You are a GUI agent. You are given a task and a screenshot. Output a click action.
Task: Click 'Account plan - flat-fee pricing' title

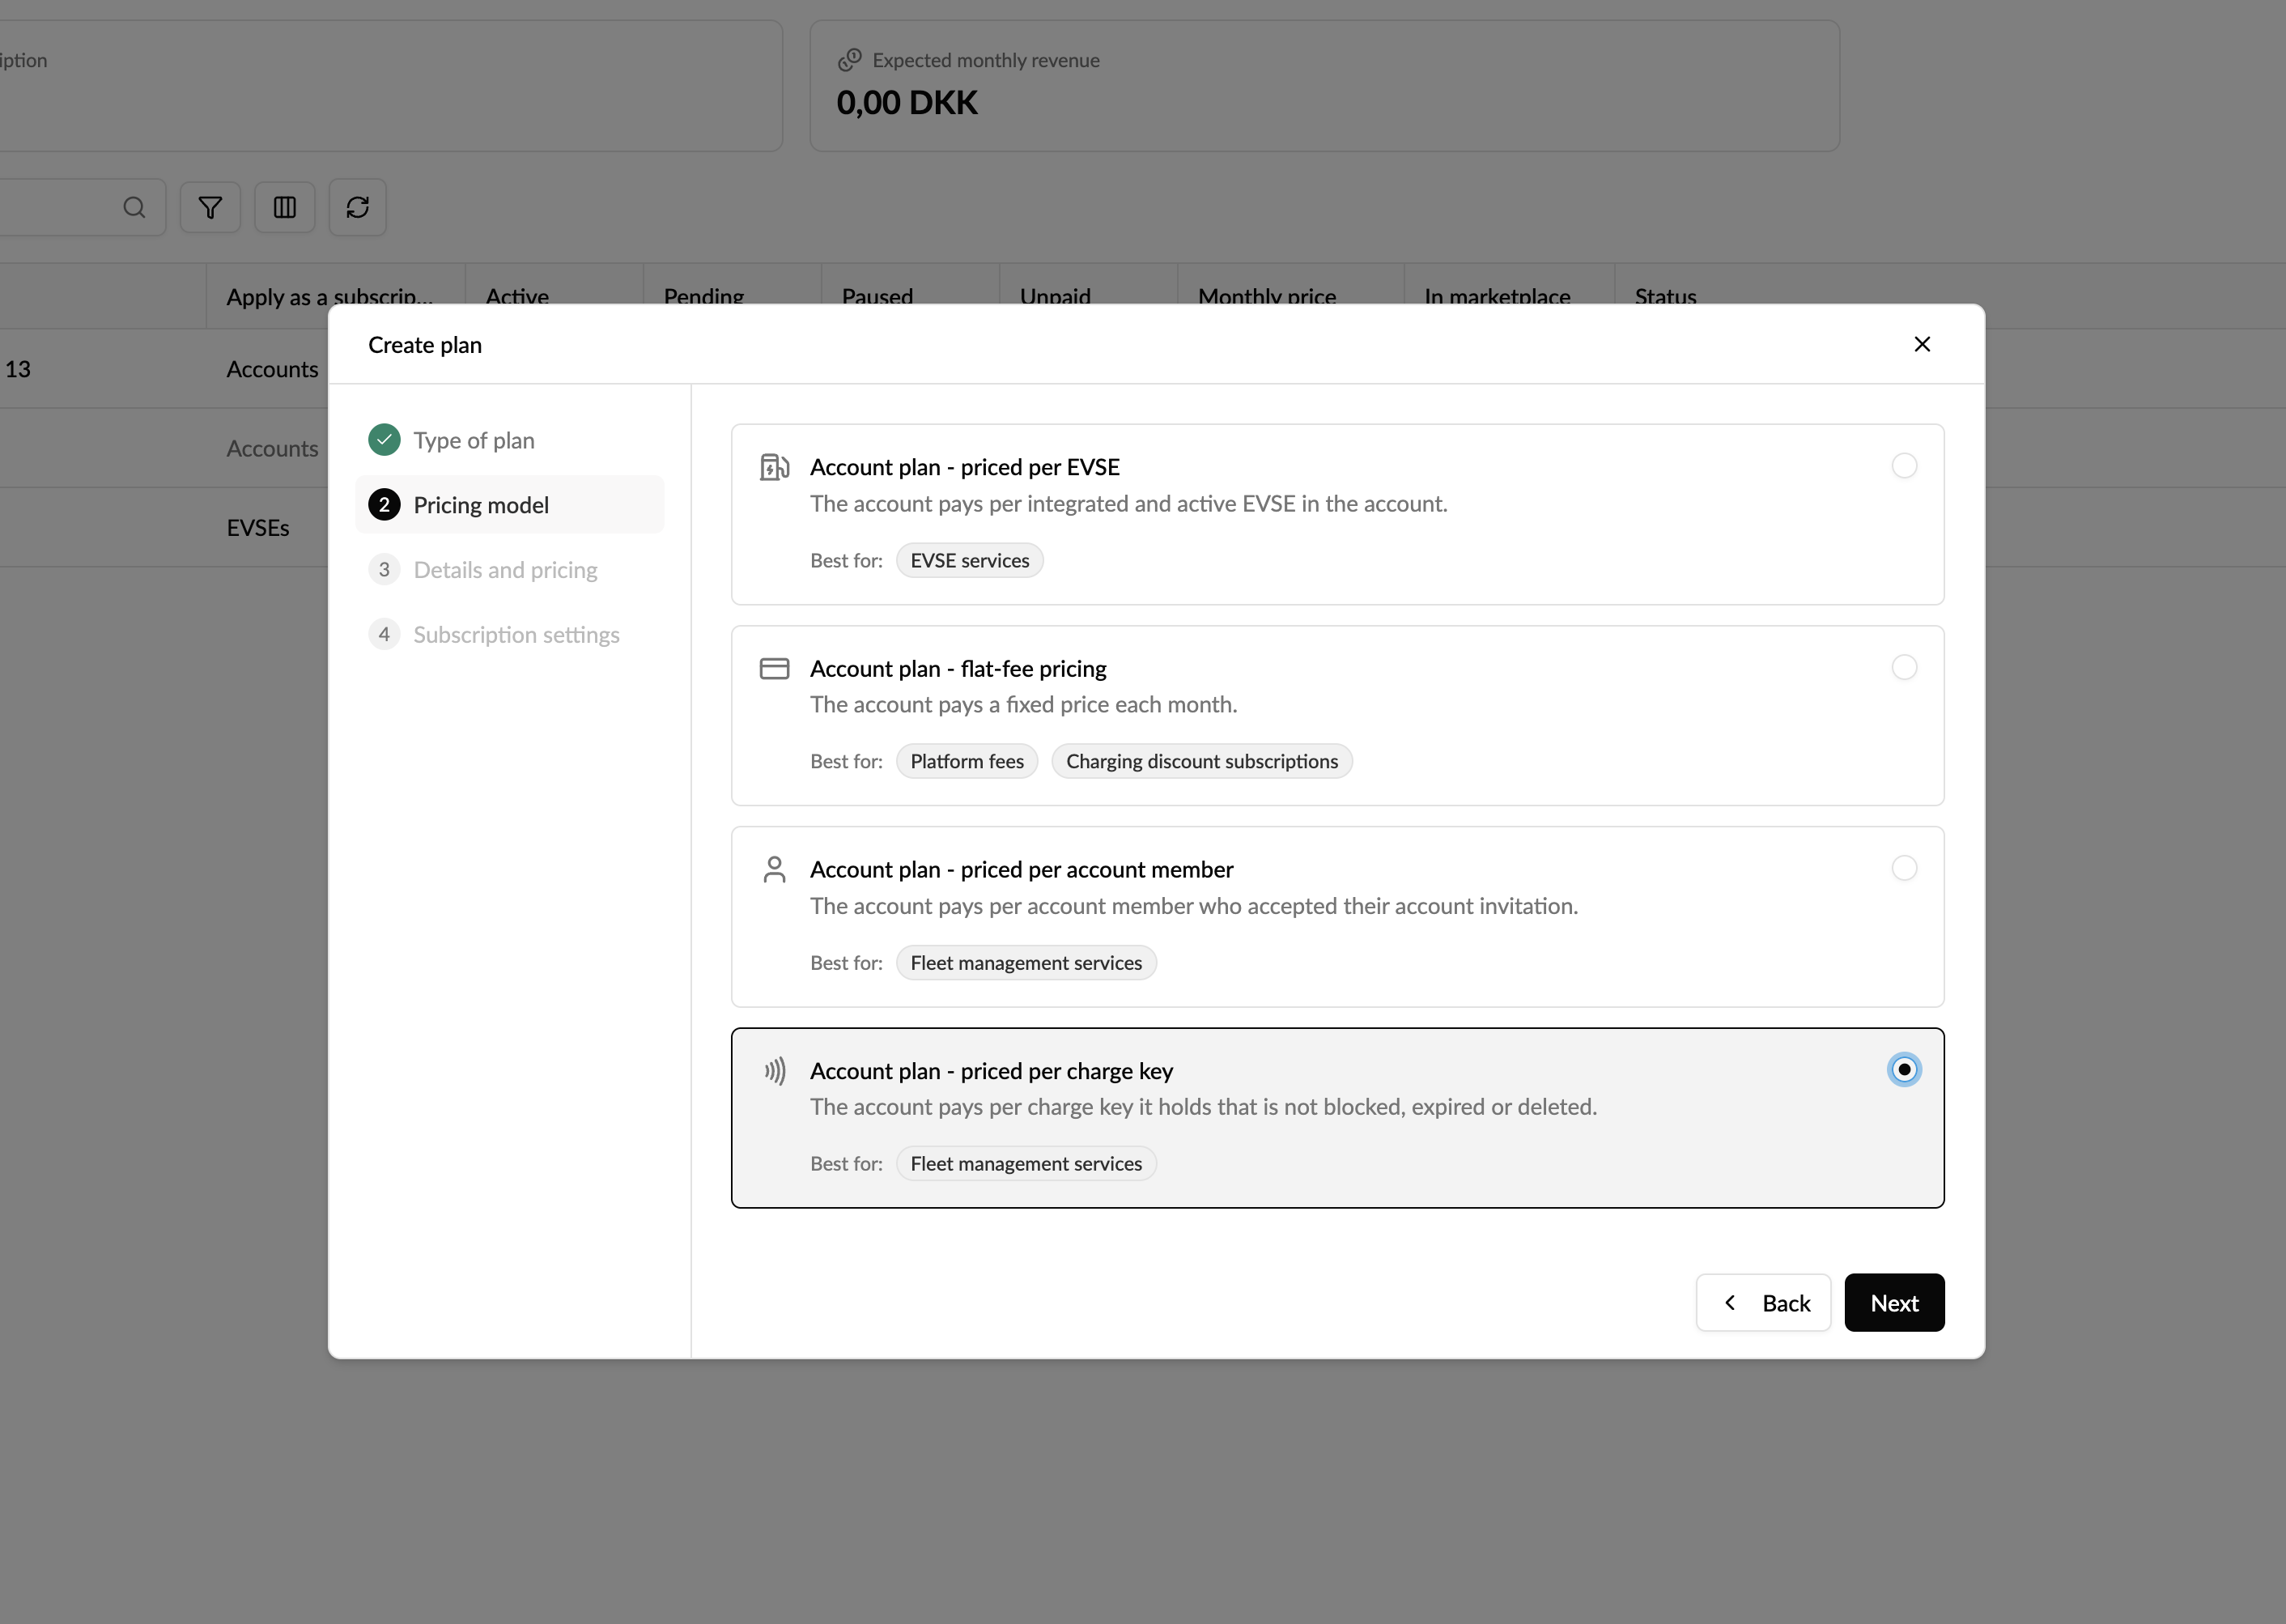click(x=958, y=668)
